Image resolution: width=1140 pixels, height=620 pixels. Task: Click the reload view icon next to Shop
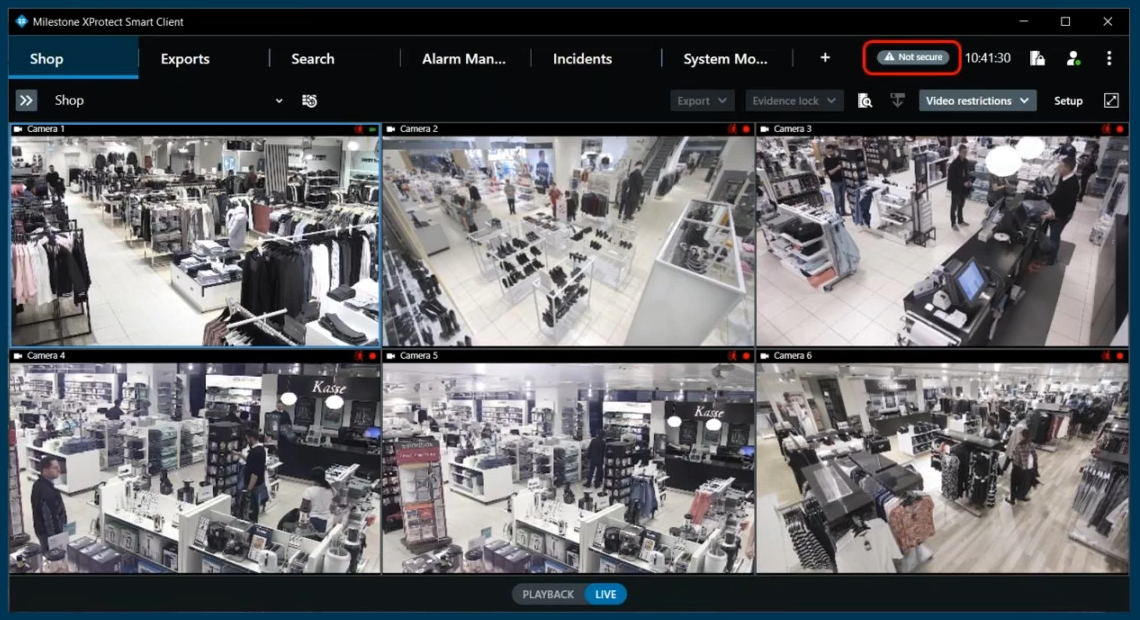tap(310, 100)
